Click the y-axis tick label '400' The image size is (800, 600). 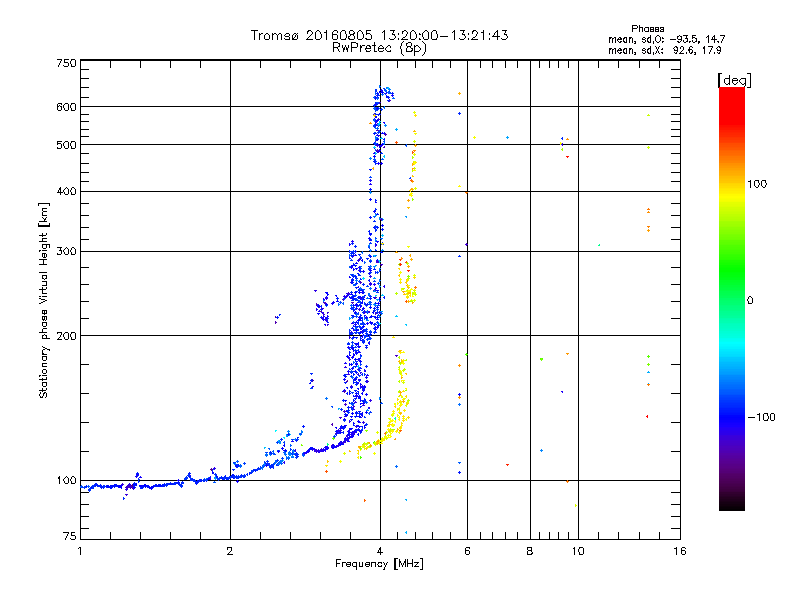pos(66,192)
